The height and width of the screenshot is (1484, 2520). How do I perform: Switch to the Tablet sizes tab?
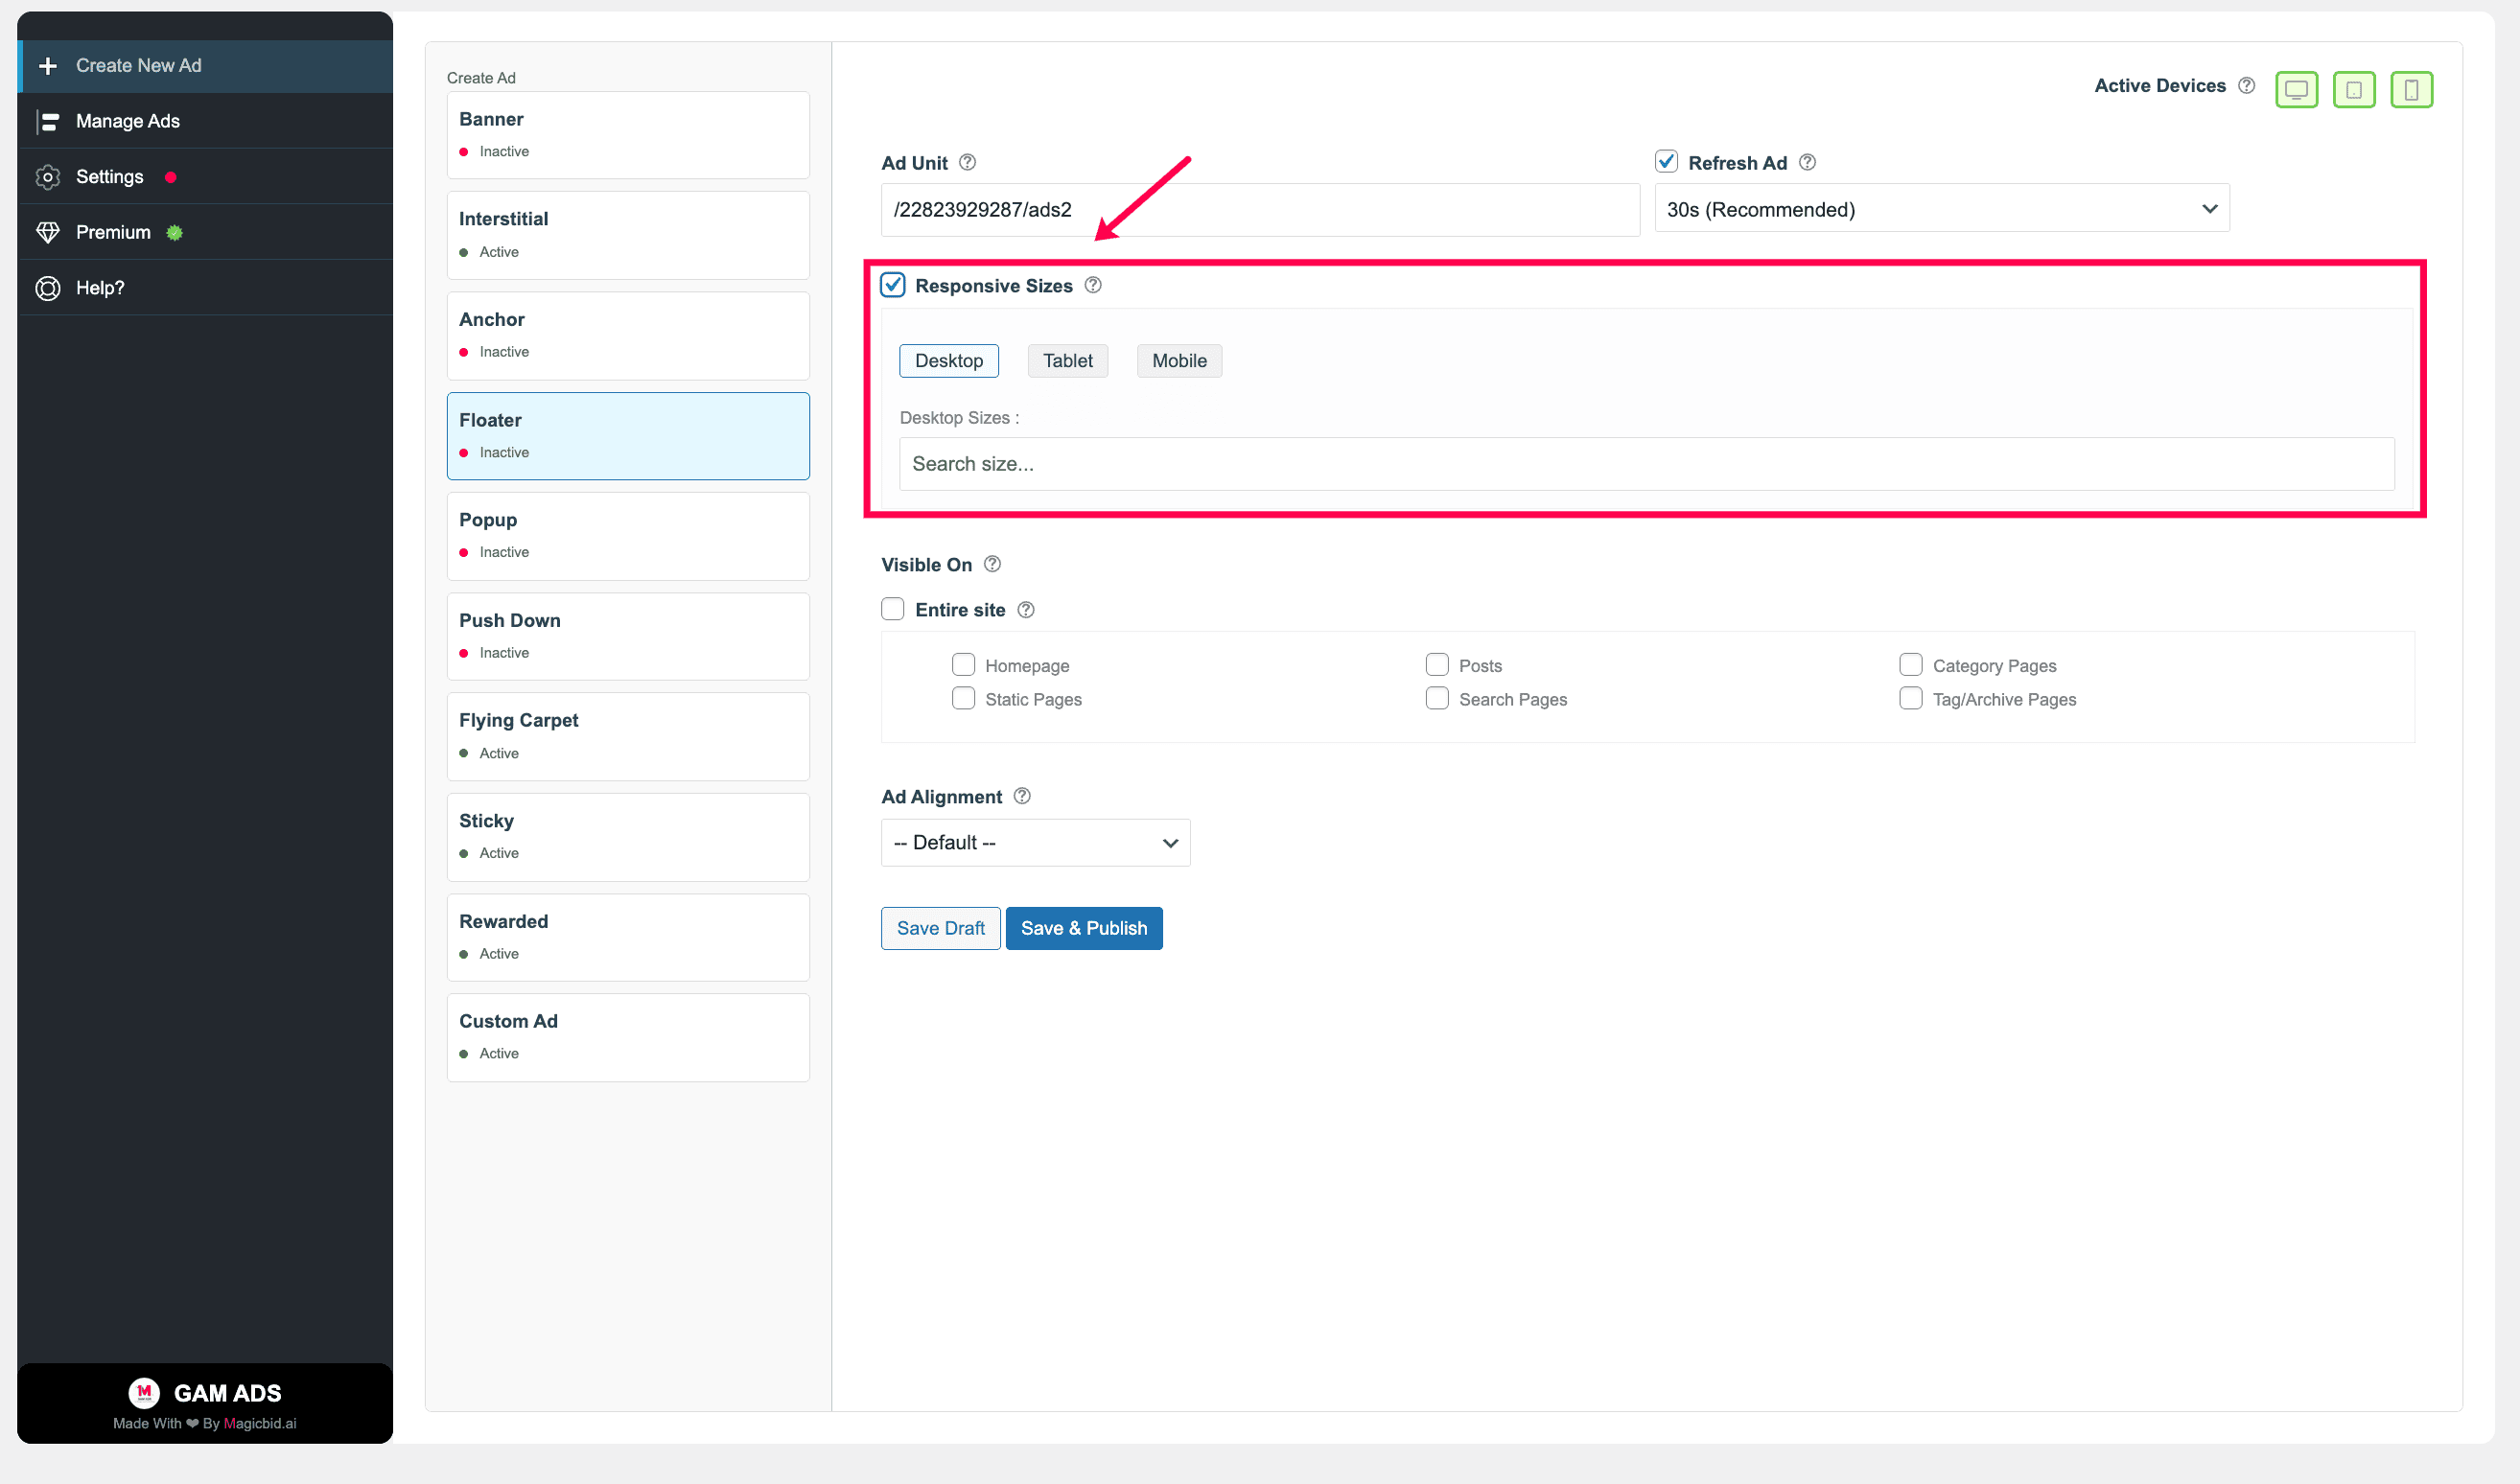pos(1068,361)
